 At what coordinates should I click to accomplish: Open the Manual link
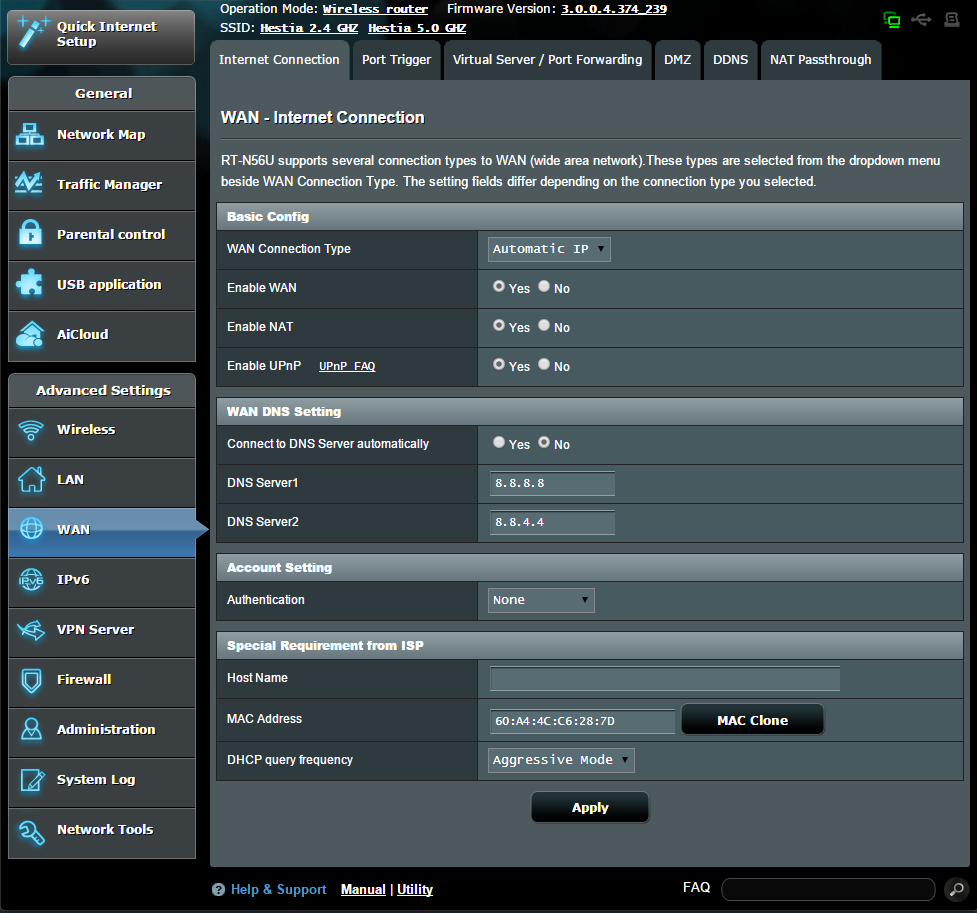click(363, 890)
